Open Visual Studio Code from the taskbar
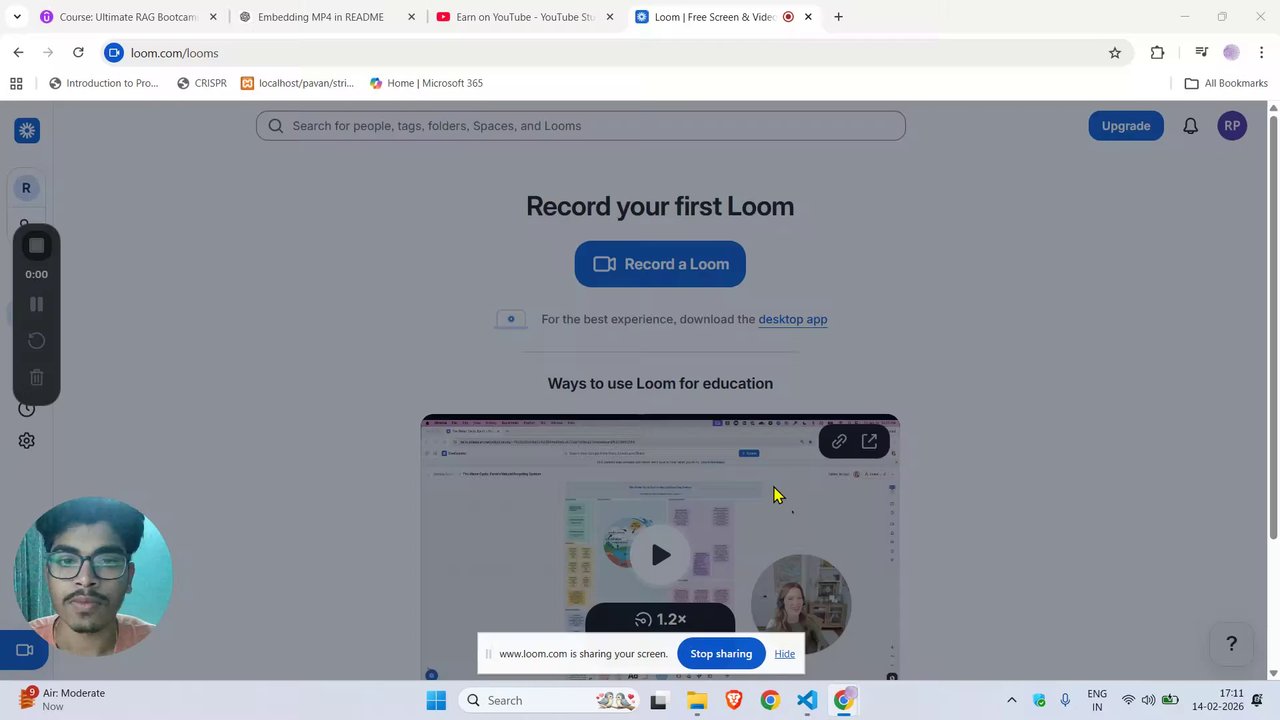Viewport: 1280px width, 720px height. pos(807,701)
